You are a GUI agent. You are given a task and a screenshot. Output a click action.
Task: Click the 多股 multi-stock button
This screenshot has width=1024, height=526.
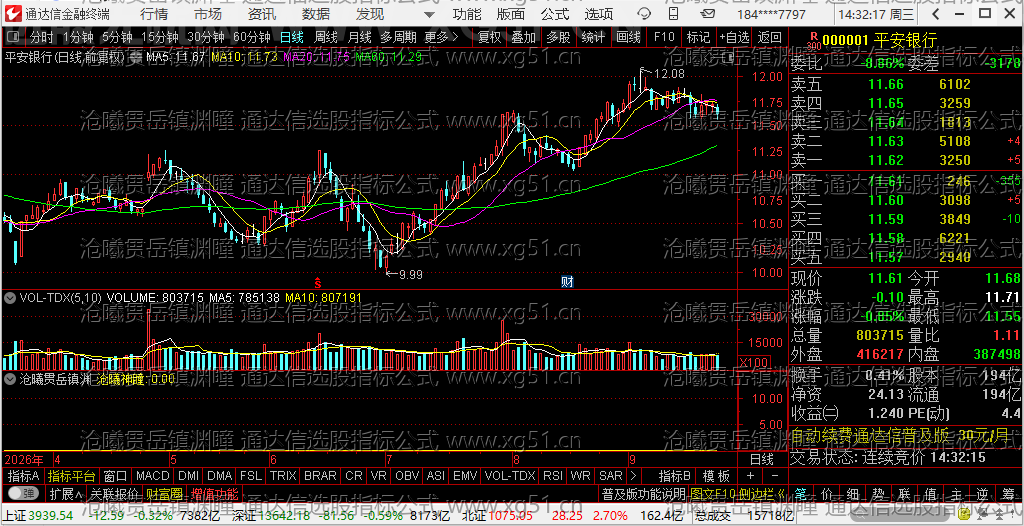[x=558, y=38]
